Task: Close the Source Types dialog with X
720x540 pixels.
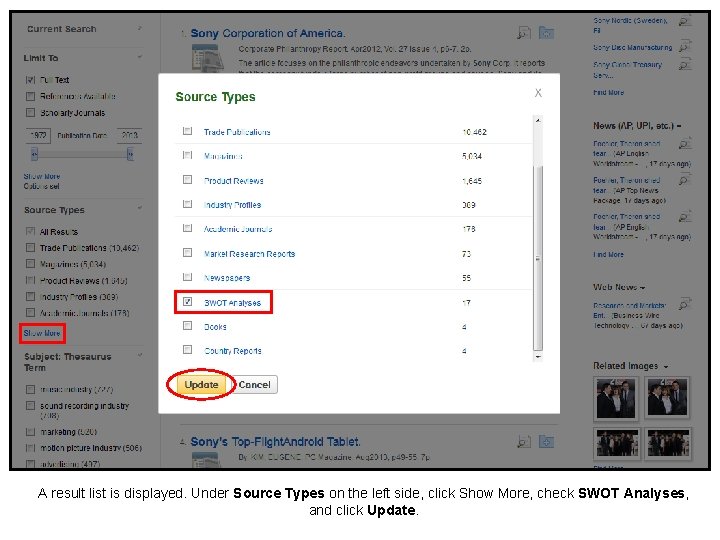Action: pos(538,93)
